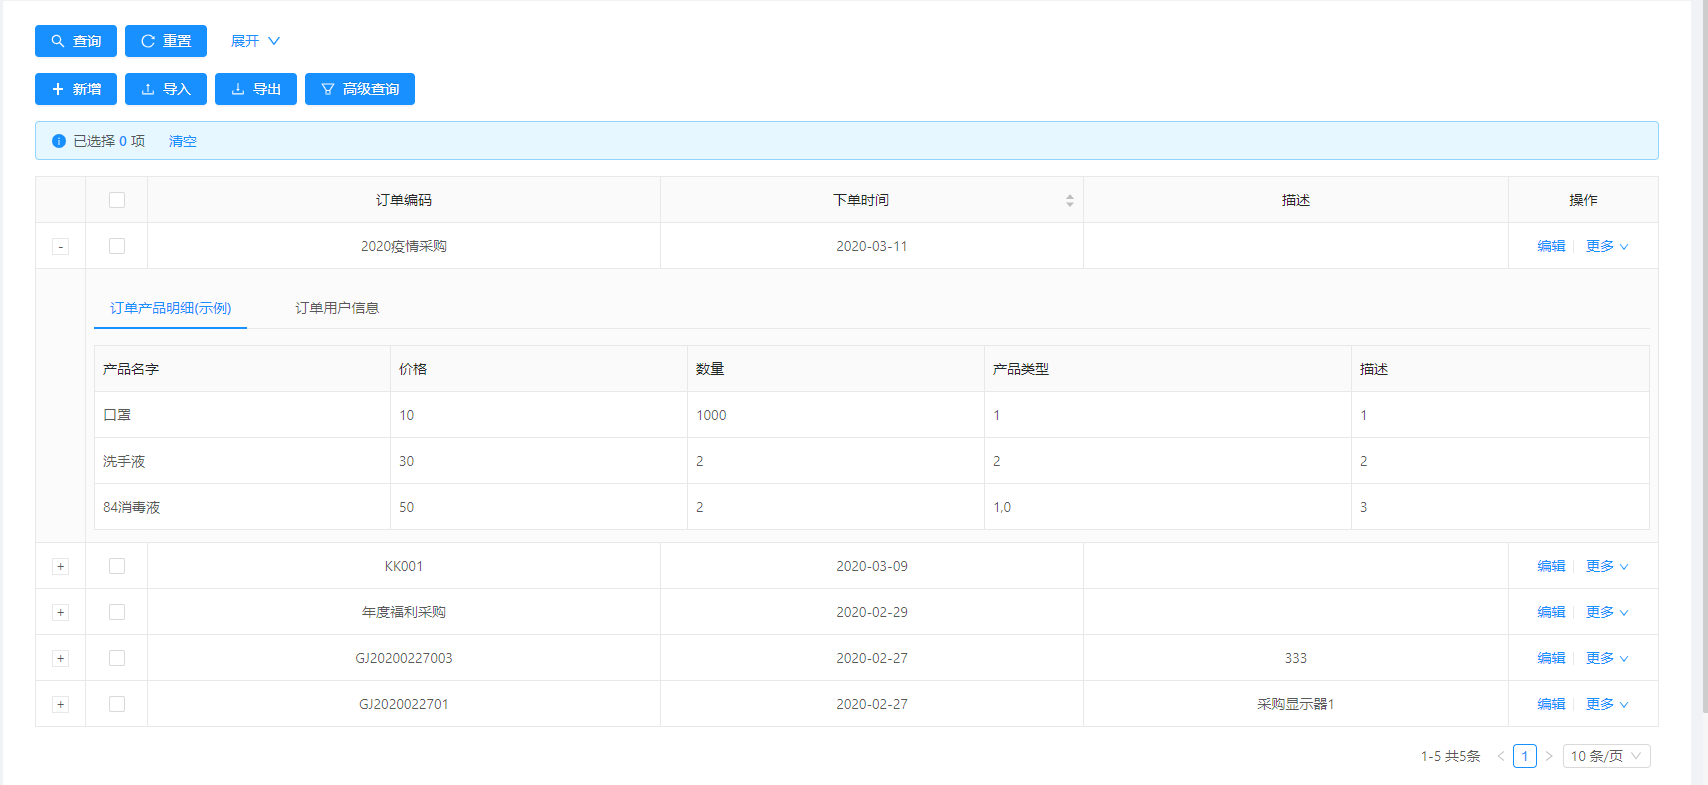Collapse the 2020疫情采购 row
This screenshot has height=785, width=1708.
[x=60, y=246]
